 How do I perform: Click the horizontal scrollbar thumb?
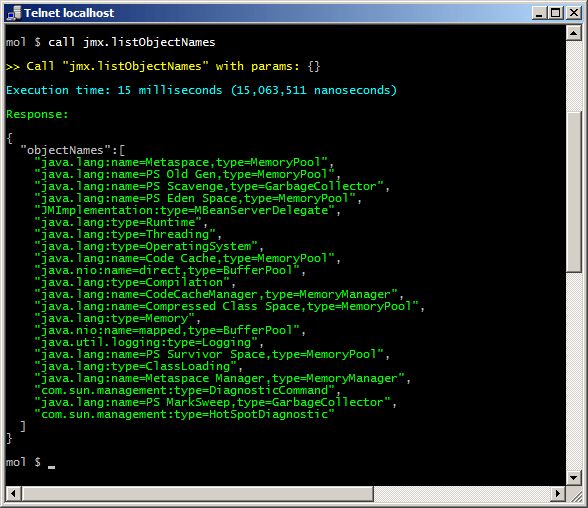[198, 493]
